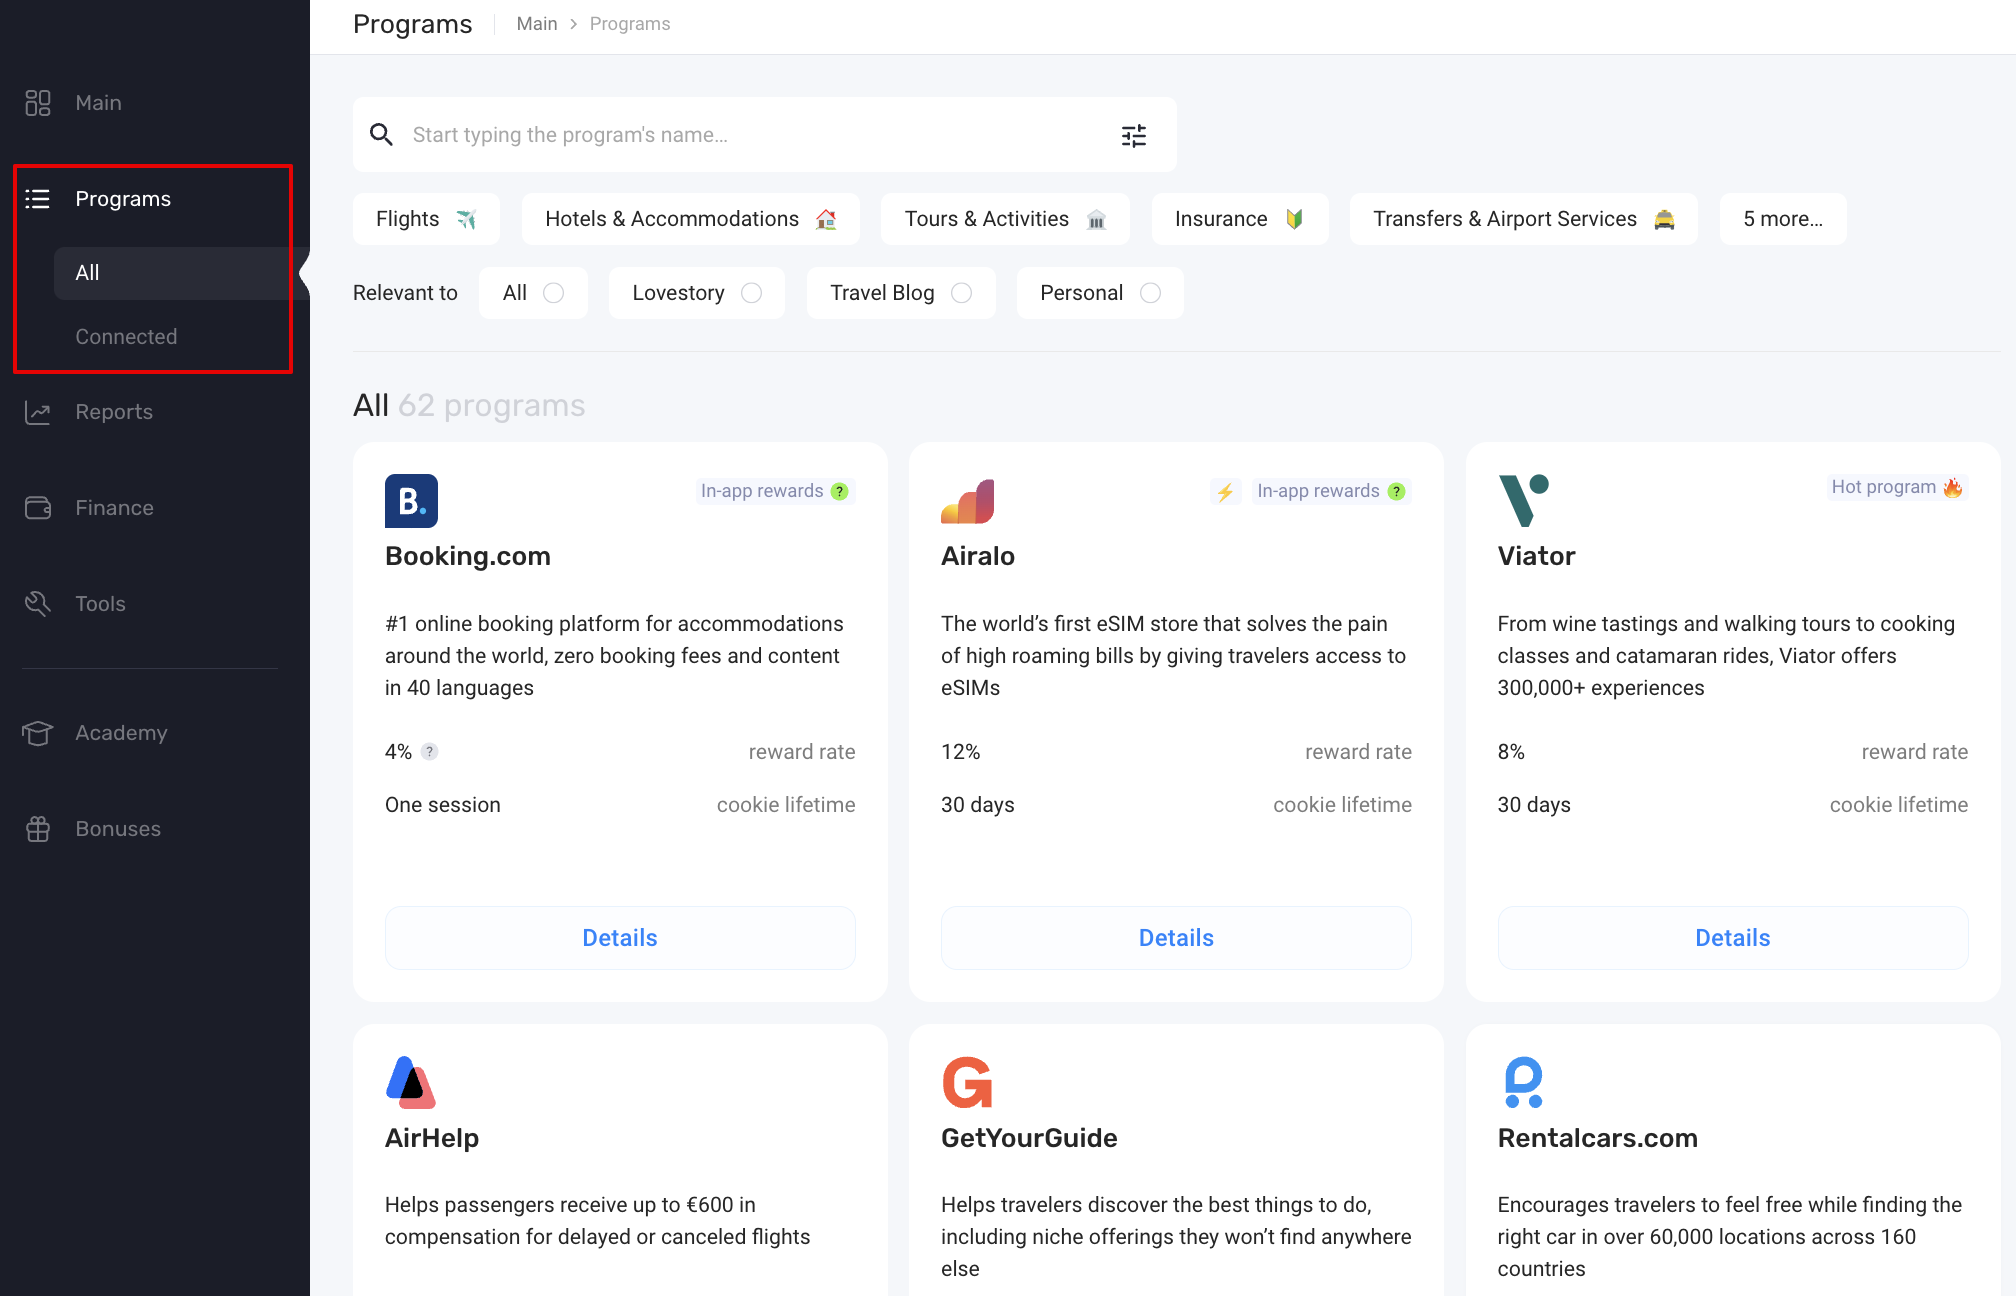Click the Airalo program title
The height and width of the screenshot is (1296, 2016).
[978, 556]
